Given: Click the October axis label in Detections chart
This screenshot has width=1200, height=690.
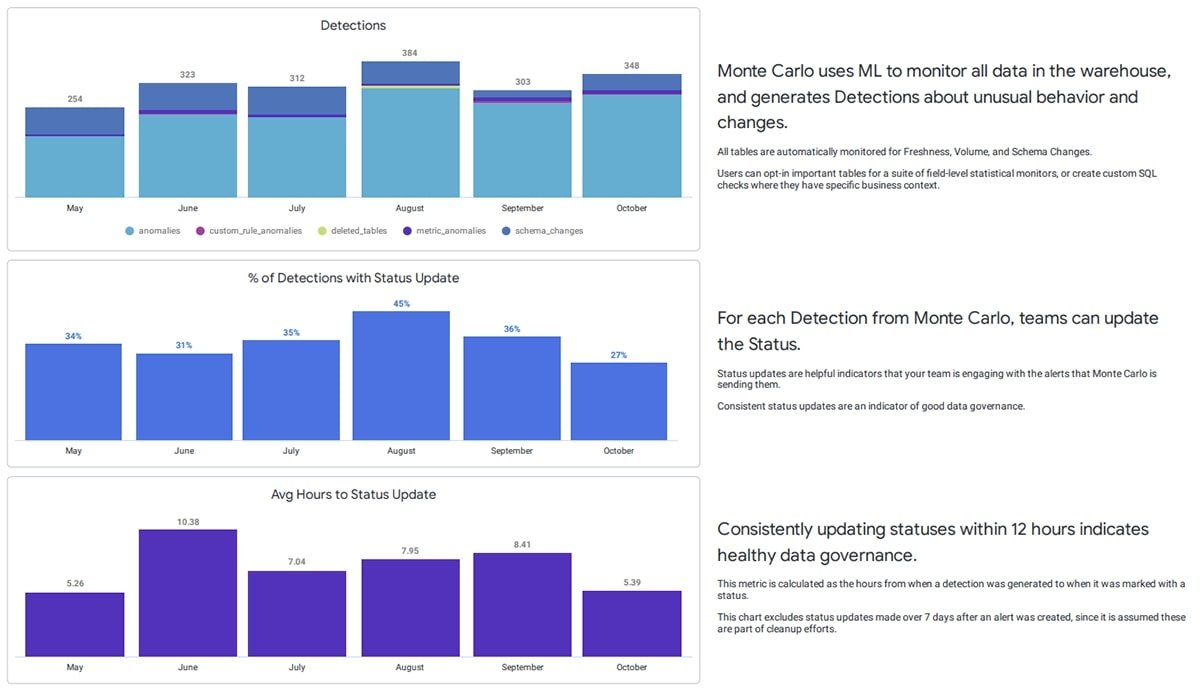Looking at the screenshot, I should (630, 208).
